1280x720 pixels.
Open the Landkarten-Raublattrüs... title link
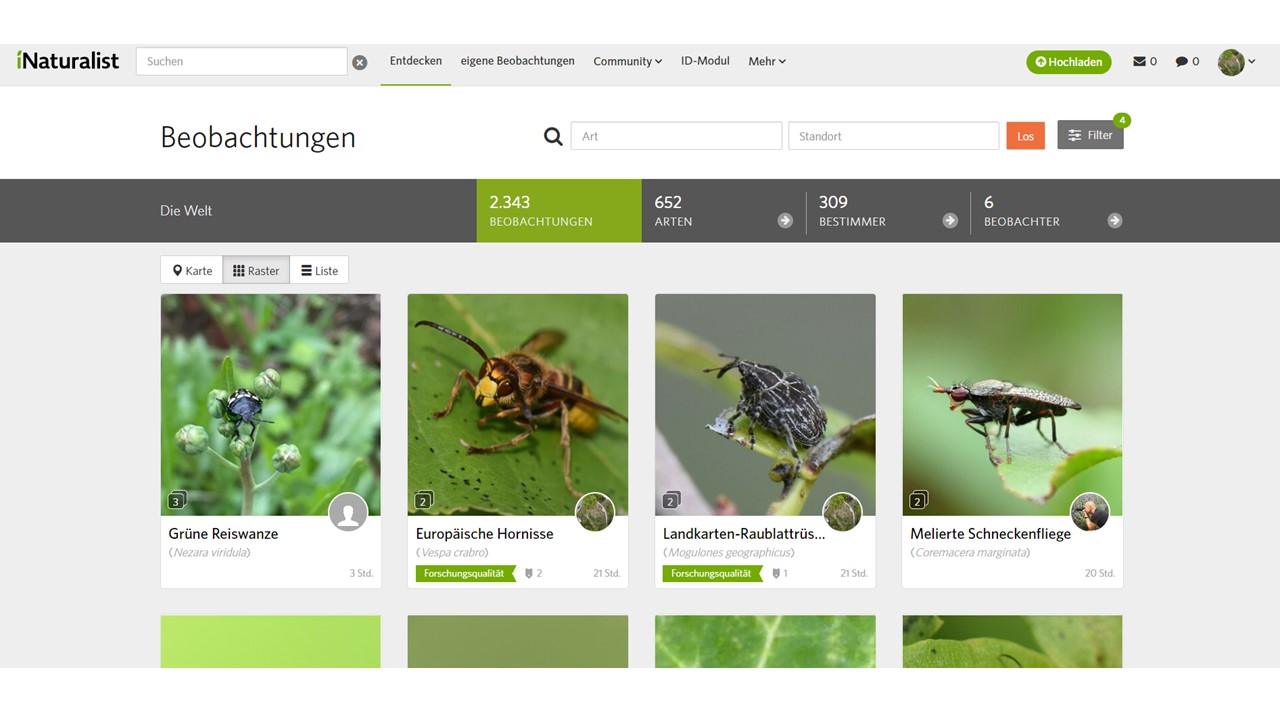pos(744,534)
